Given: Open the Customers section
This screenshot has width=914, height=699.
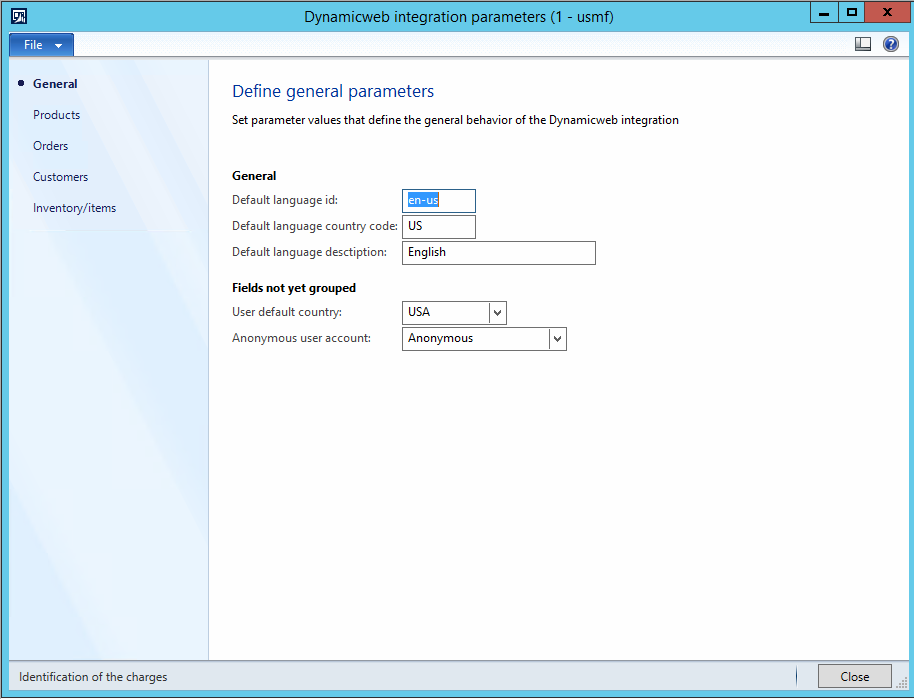Looking at the screenshot, I should coord(60,177).
